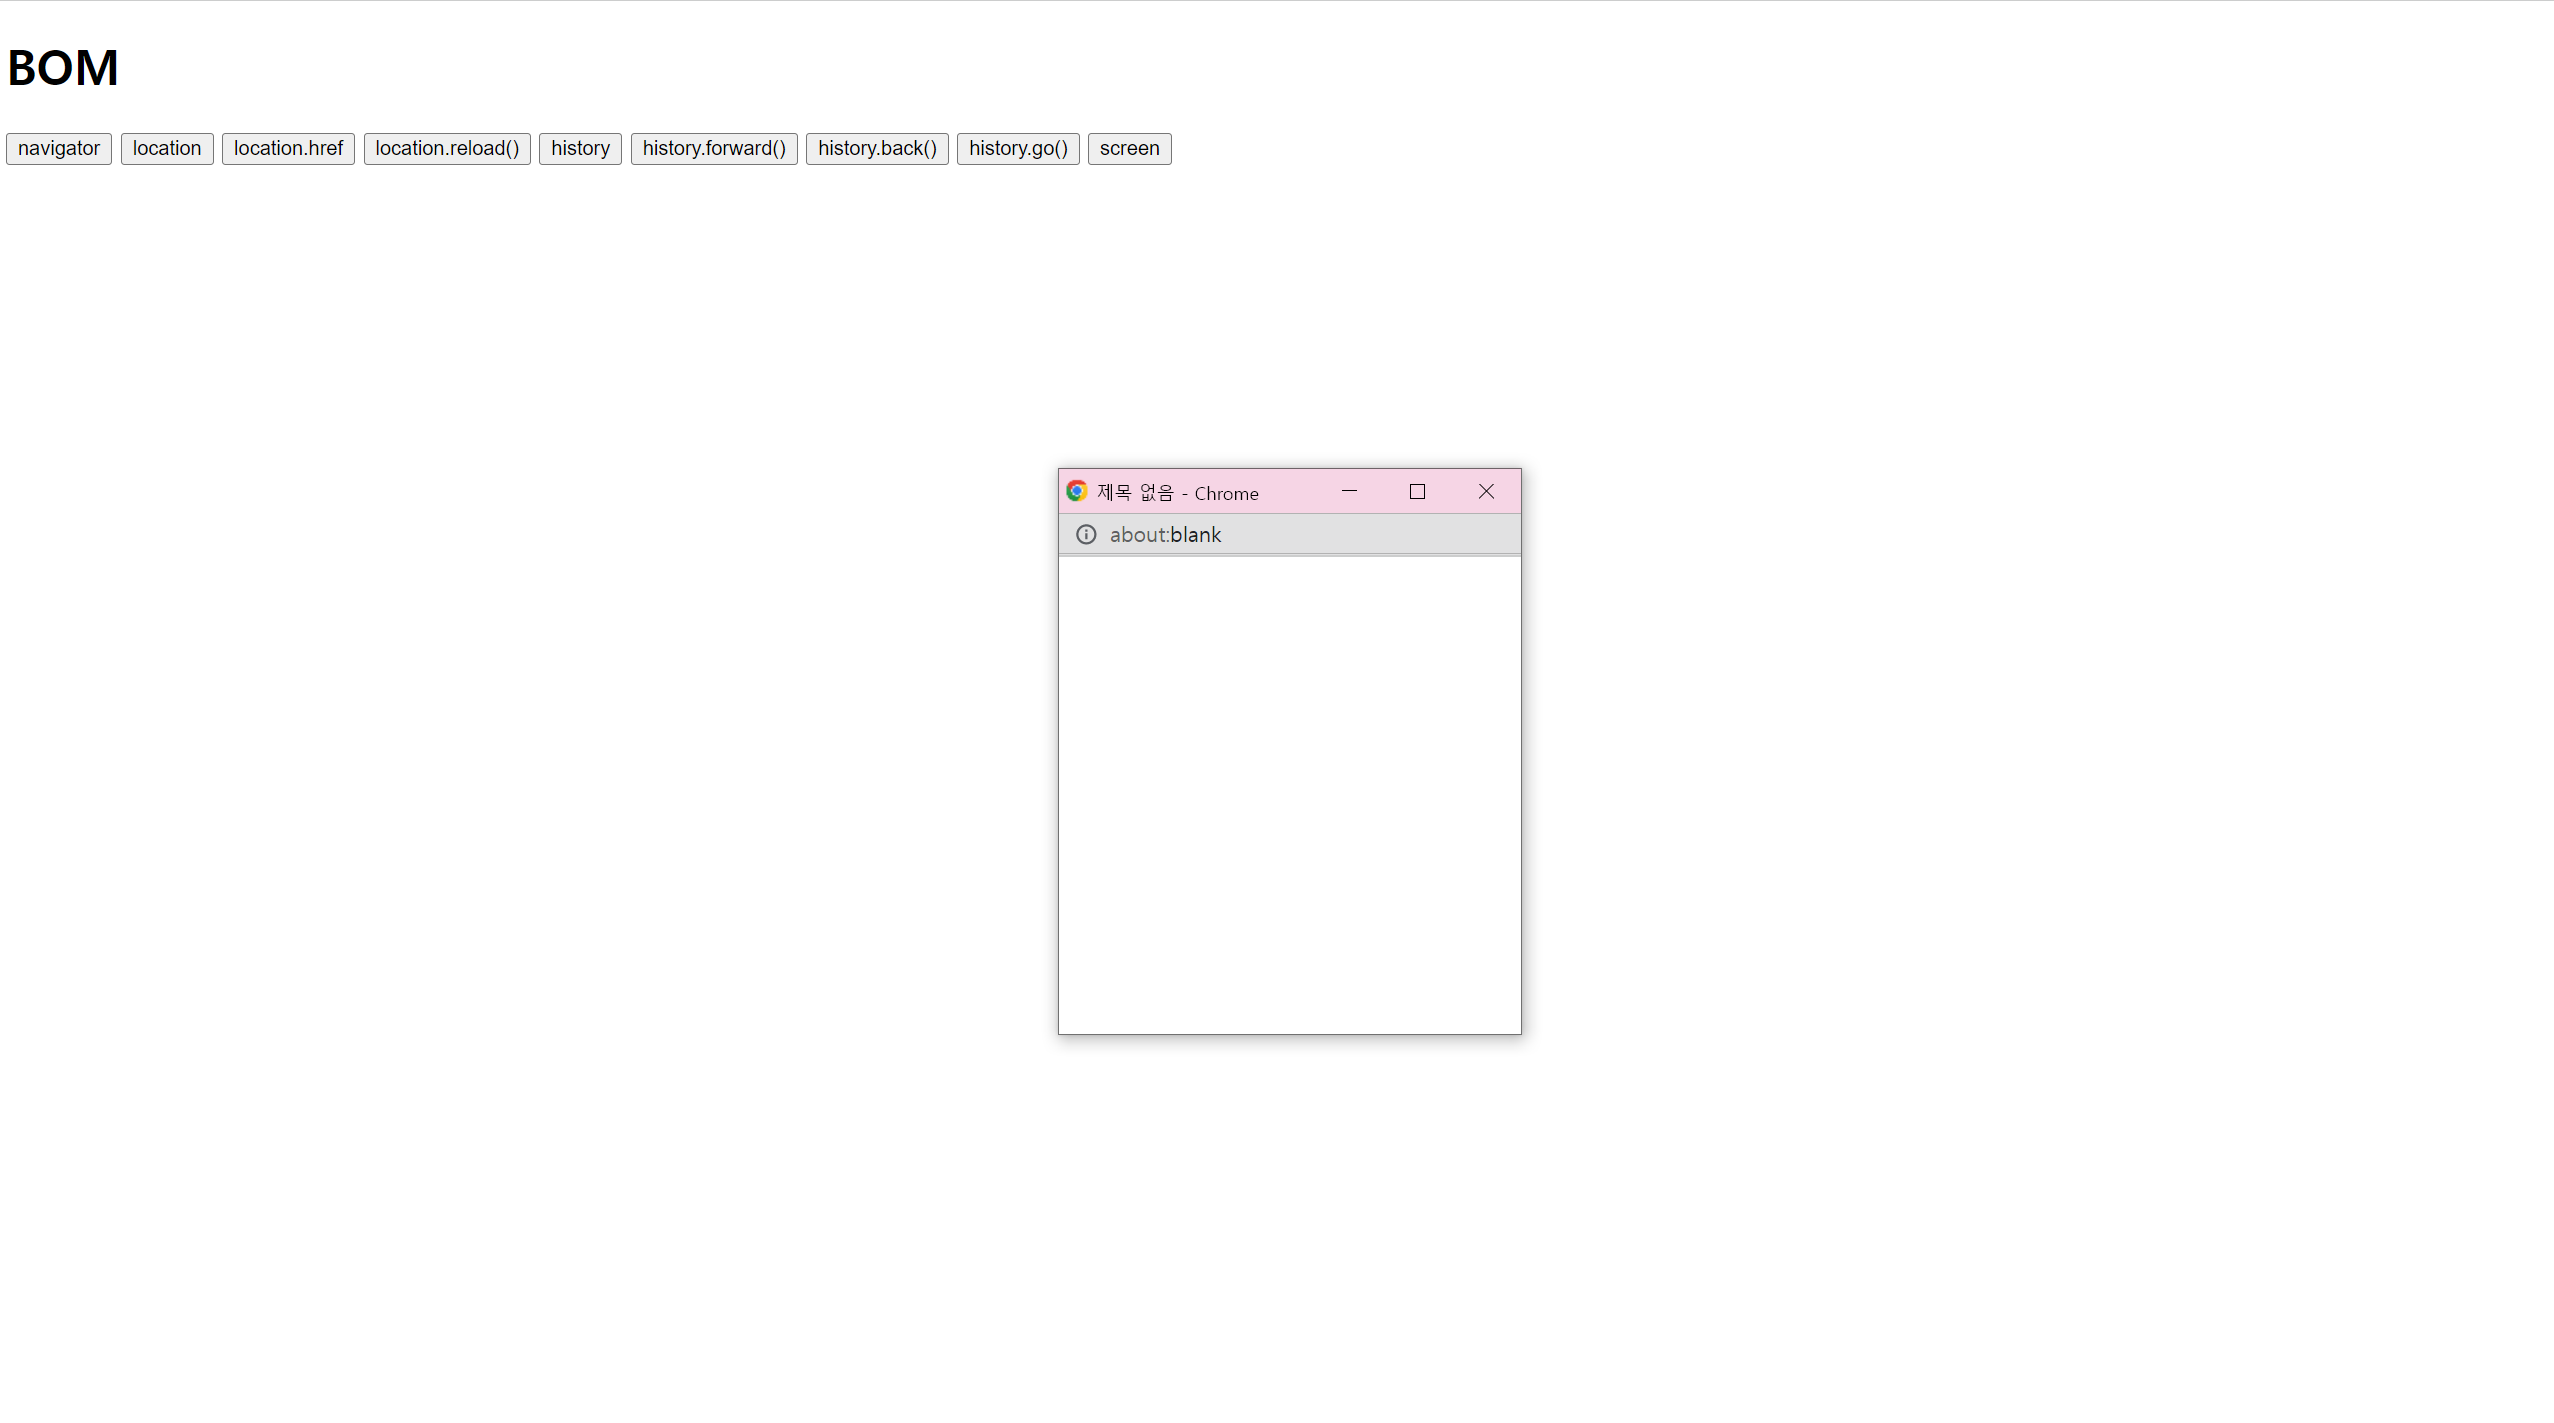Click the history.back() button
This screenshot has height=1423, width=2554.
tap(877, 148)
